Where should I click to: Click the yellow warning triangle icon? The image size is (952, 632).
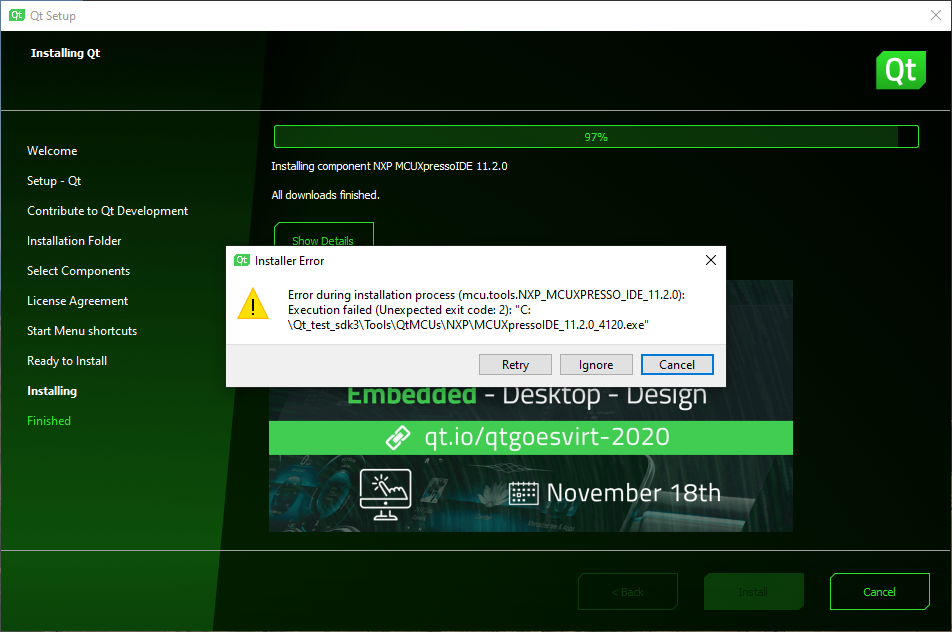point(253,304)
